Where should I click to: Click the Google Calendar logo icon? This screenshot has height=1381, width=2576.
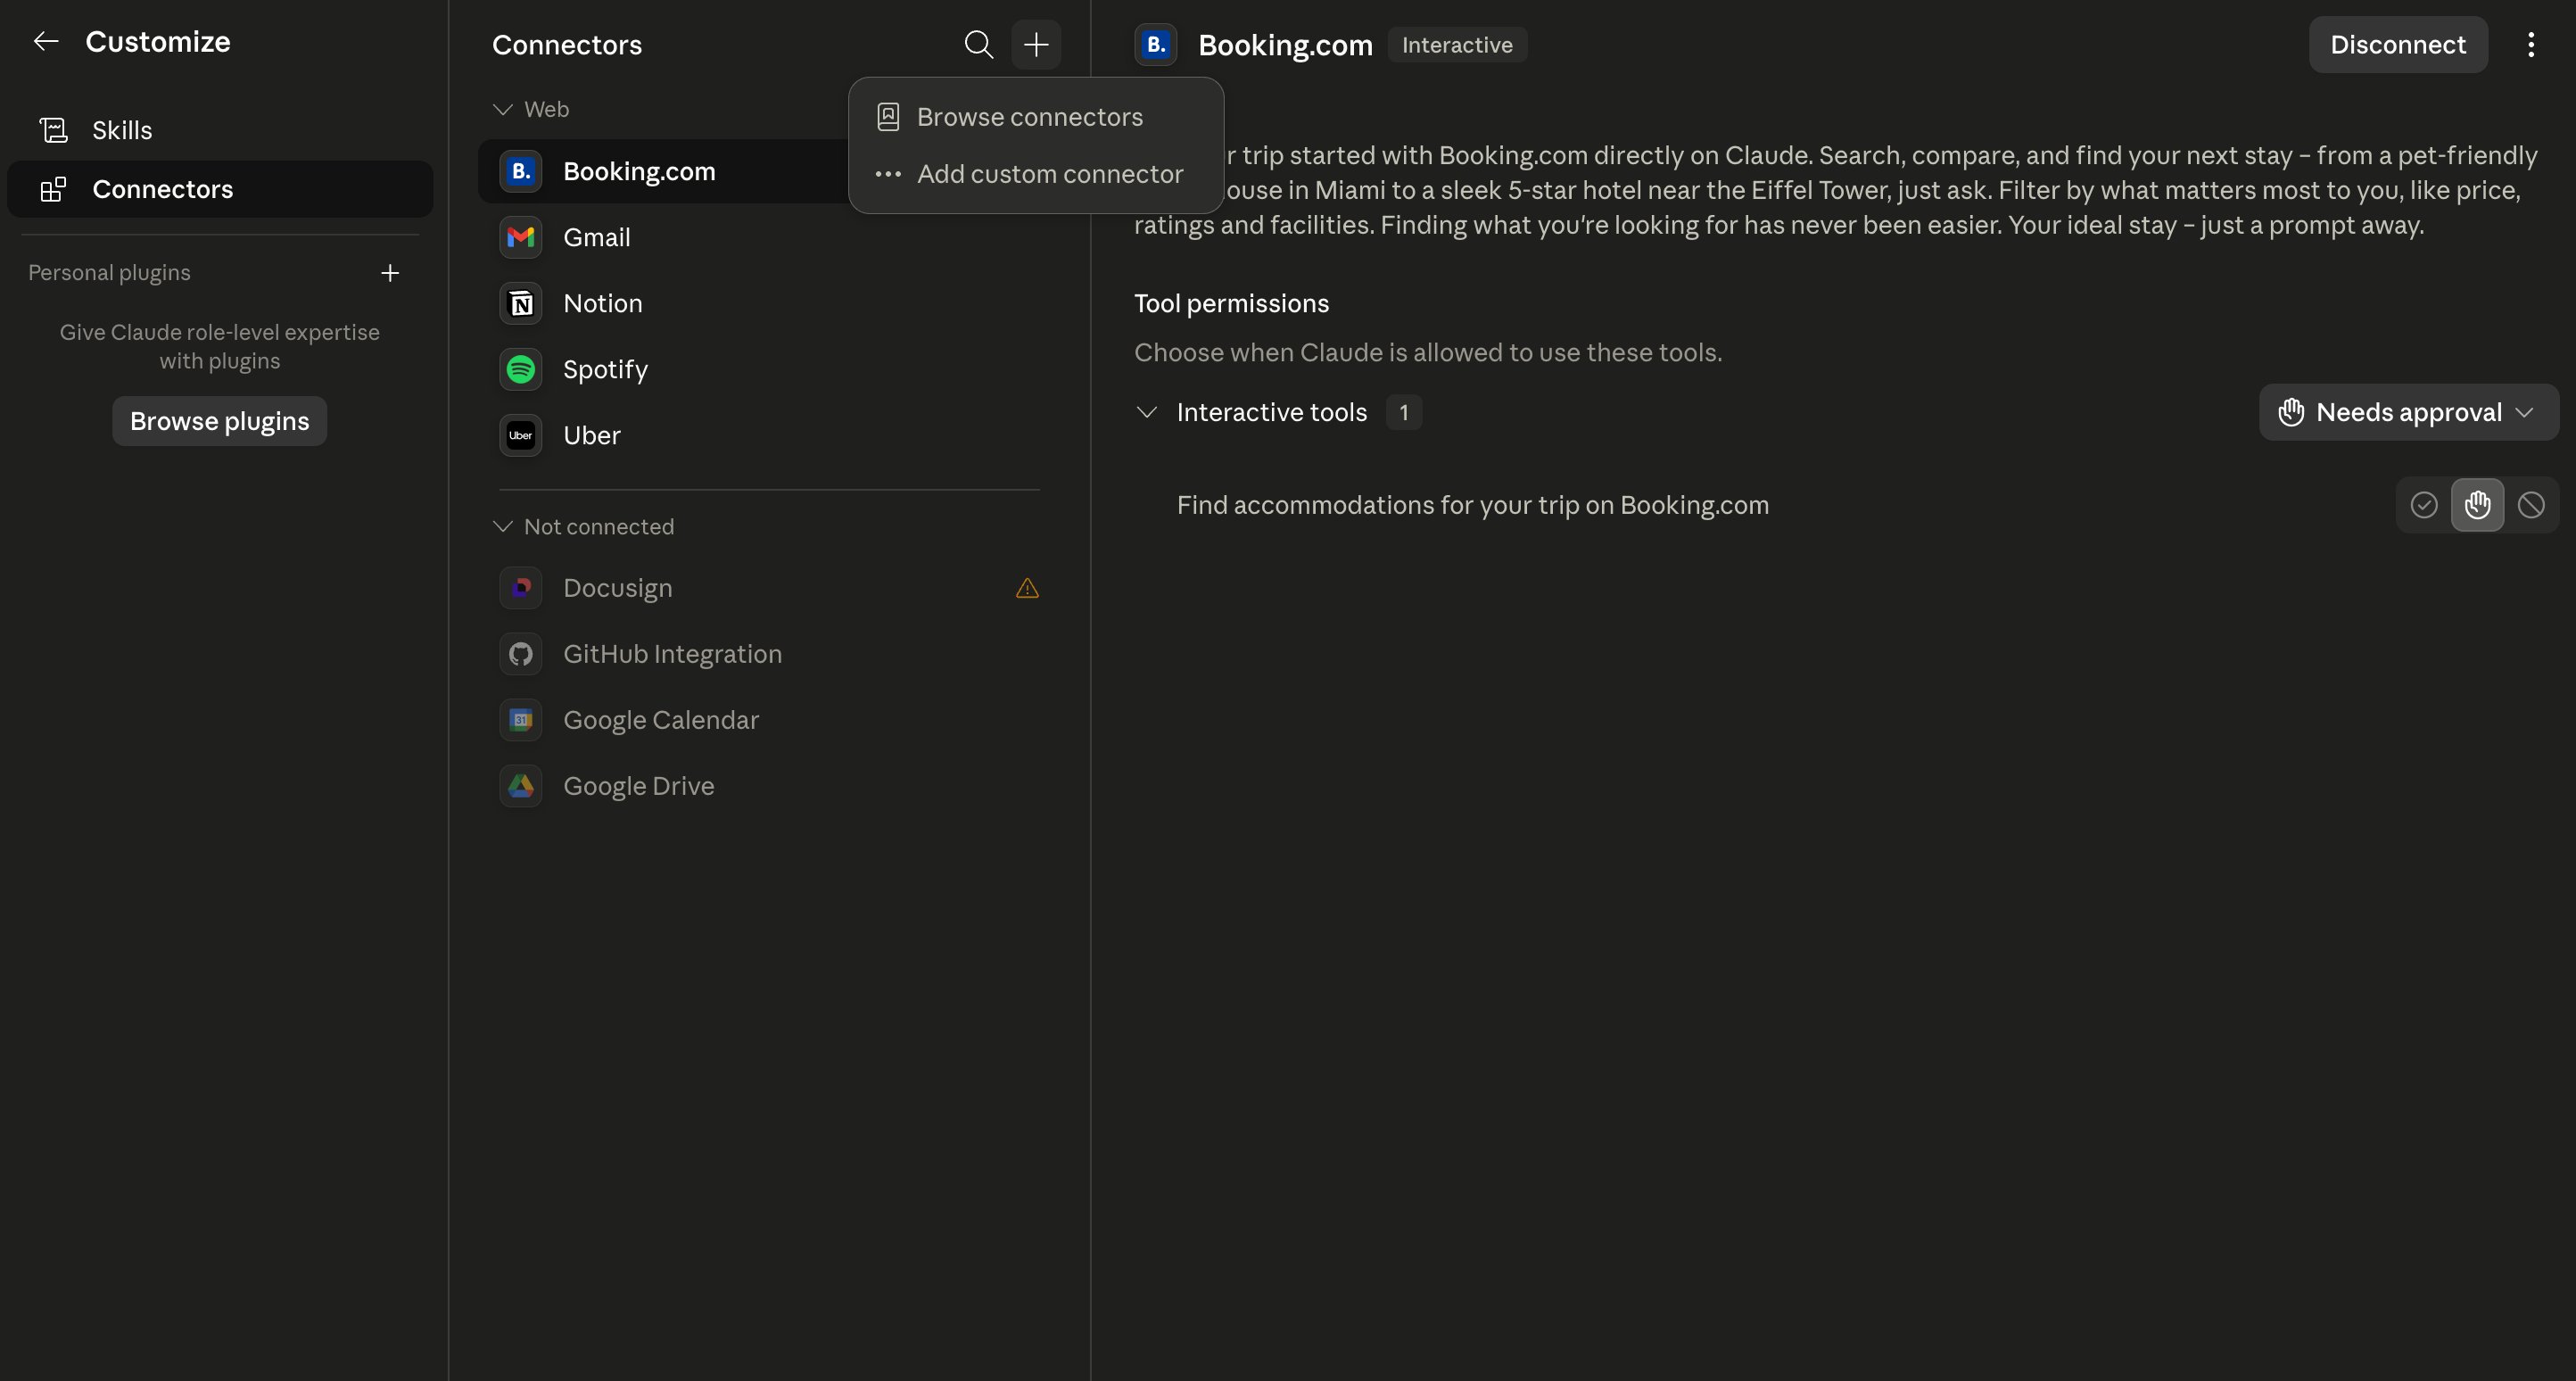(521, 720)
